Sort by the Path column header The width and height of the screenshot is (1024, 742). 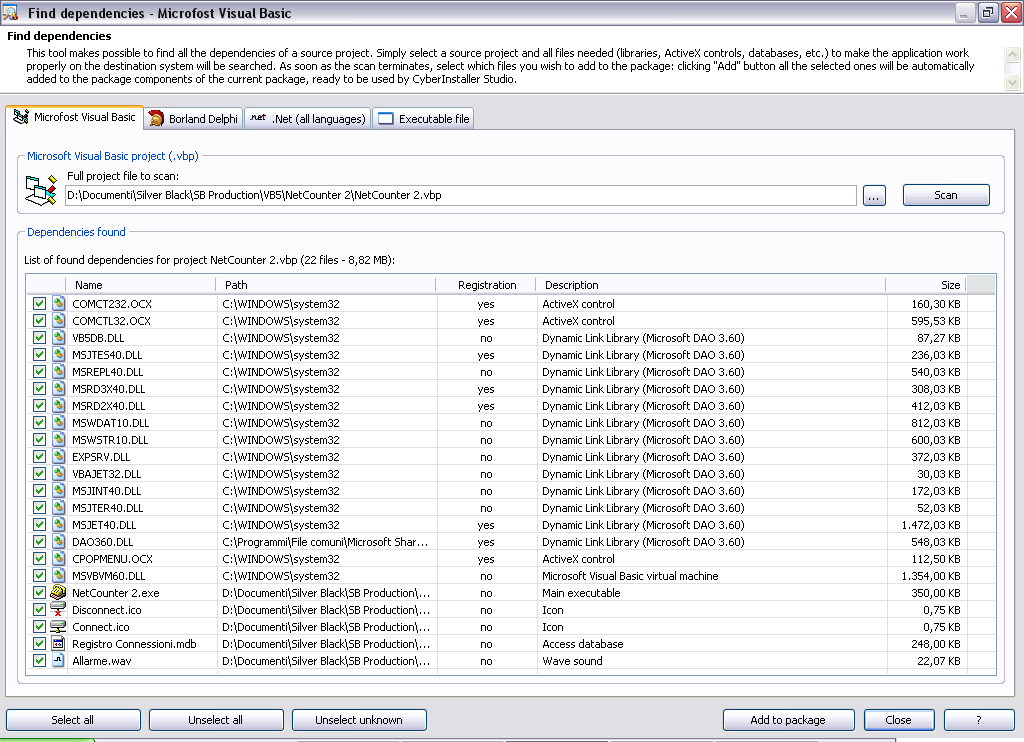pyautogui.click(x=325, y=285)
